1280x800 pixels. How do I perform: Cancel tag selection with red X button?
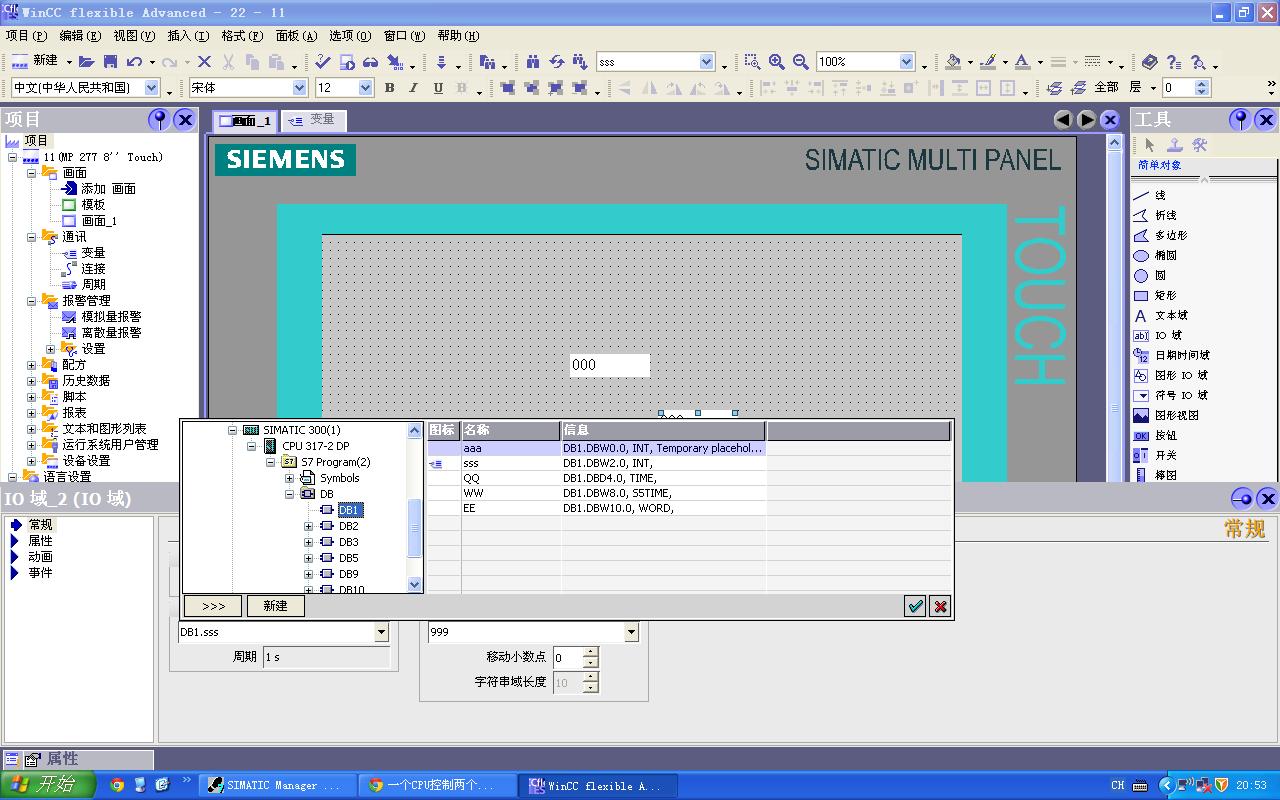click(x=940, y=606)
